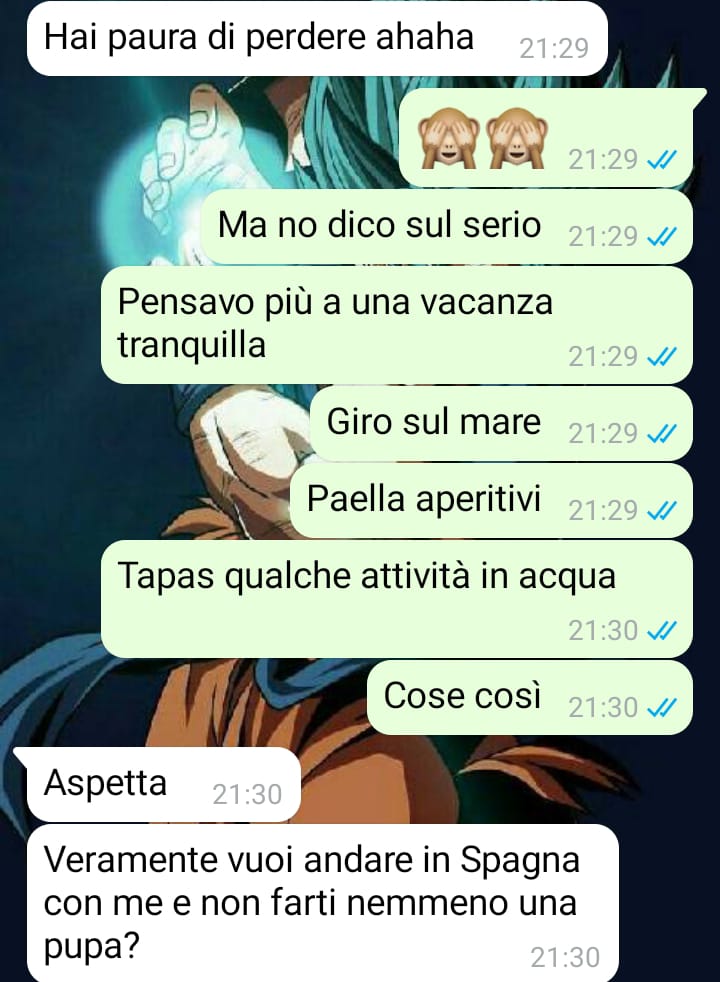Tap the 21:30 timestamp on 'Aspetta'

pyautogui.click(x=247, y=795)
